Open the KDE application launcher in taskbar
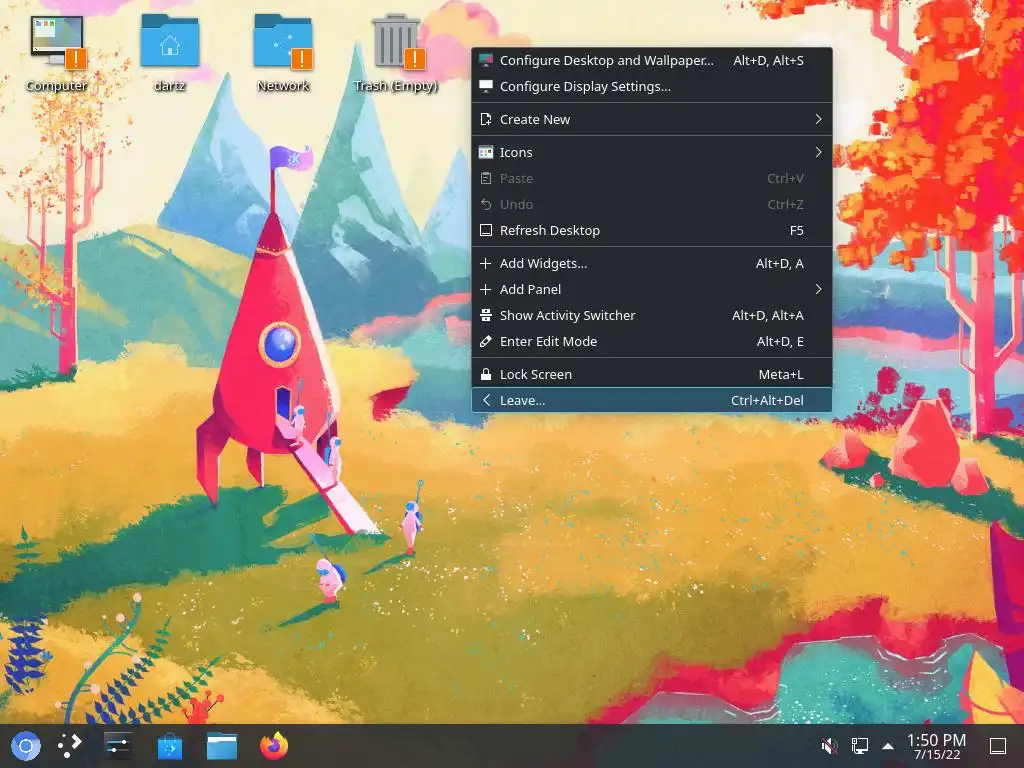Screen dimensions: 1024x768 click(x=26, y=746)
